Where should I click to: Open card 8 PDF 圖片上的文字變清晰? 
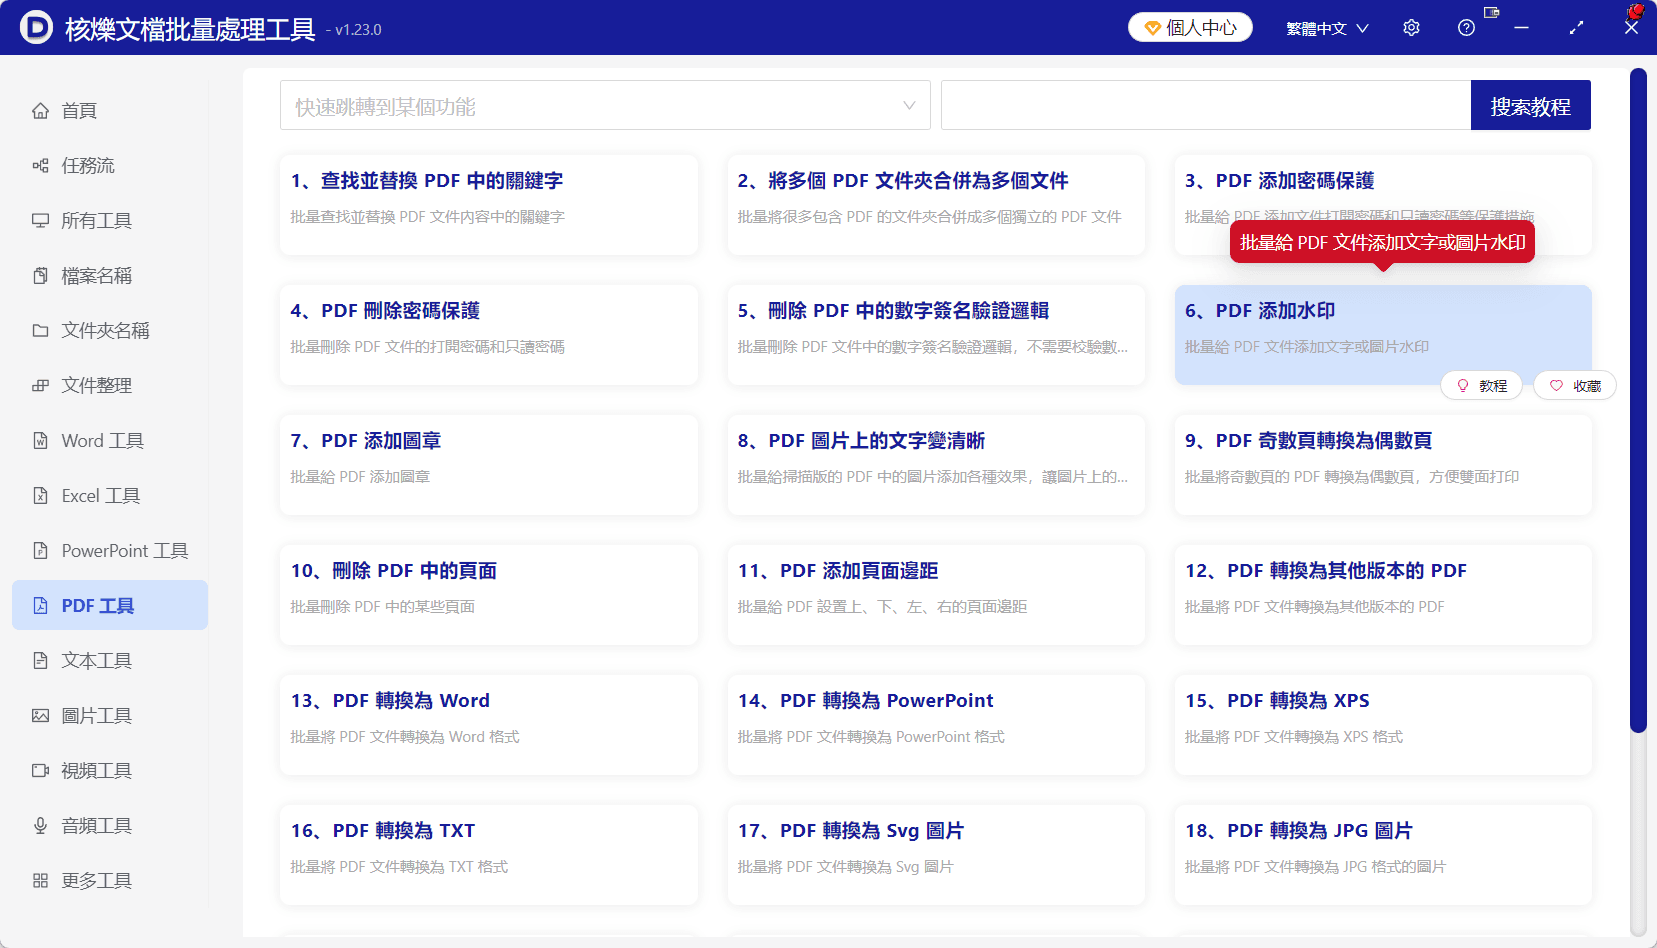point(936,465)
